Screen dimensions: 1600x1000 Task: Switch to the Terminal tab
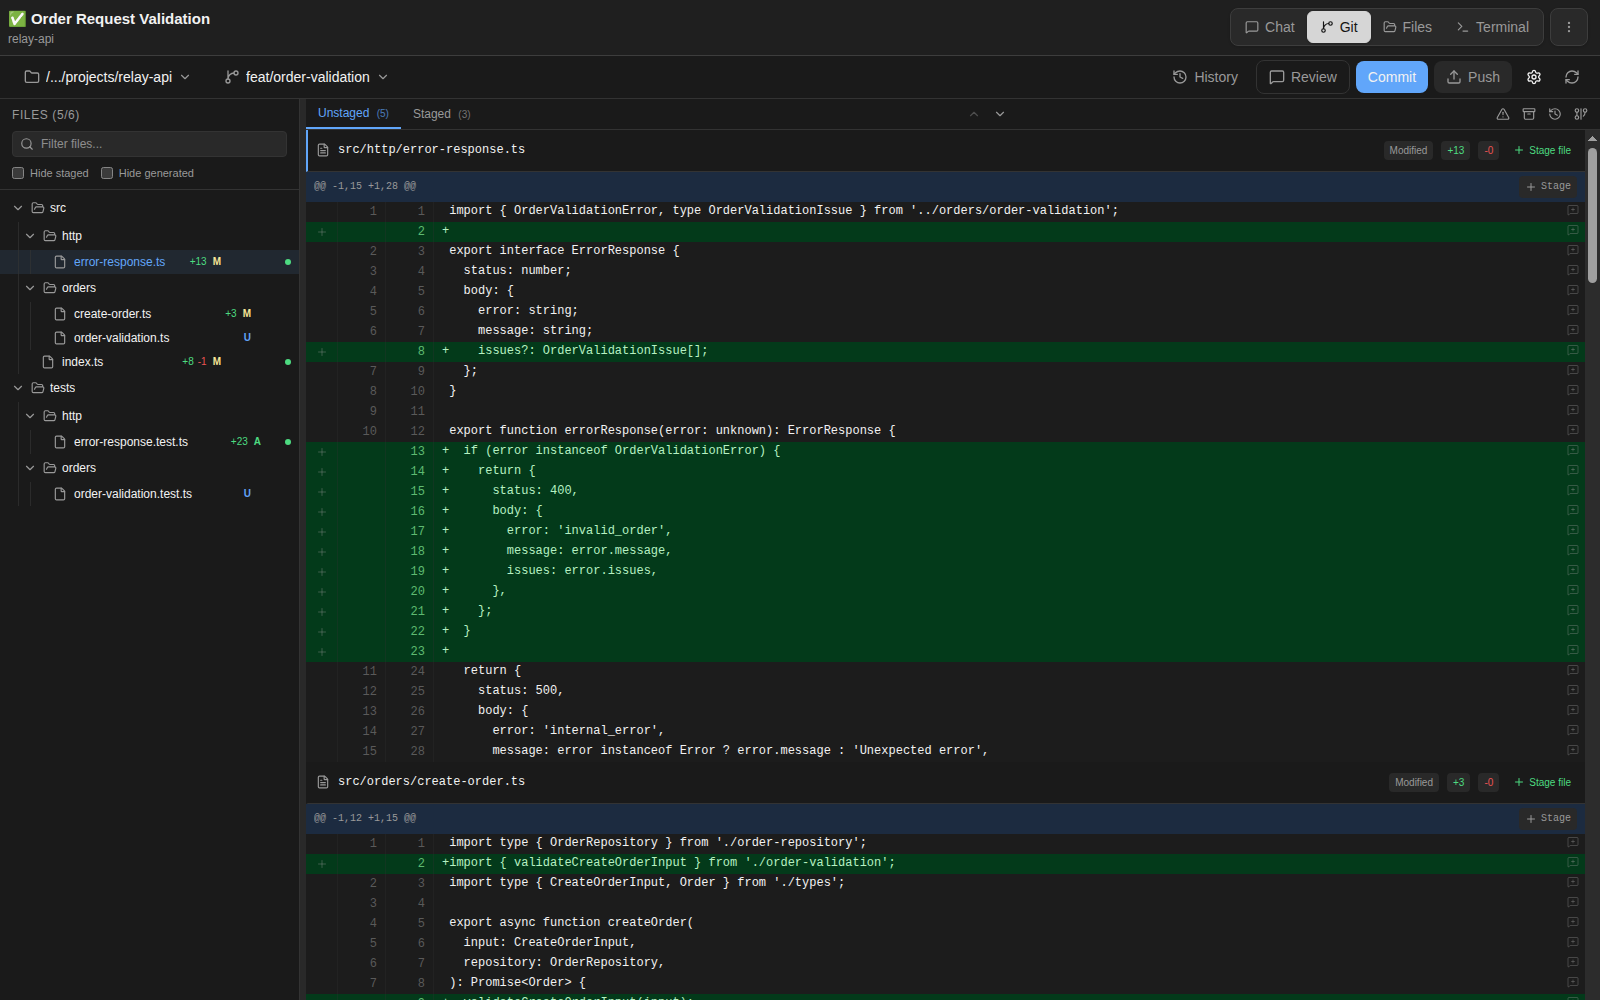(1493, 27)
